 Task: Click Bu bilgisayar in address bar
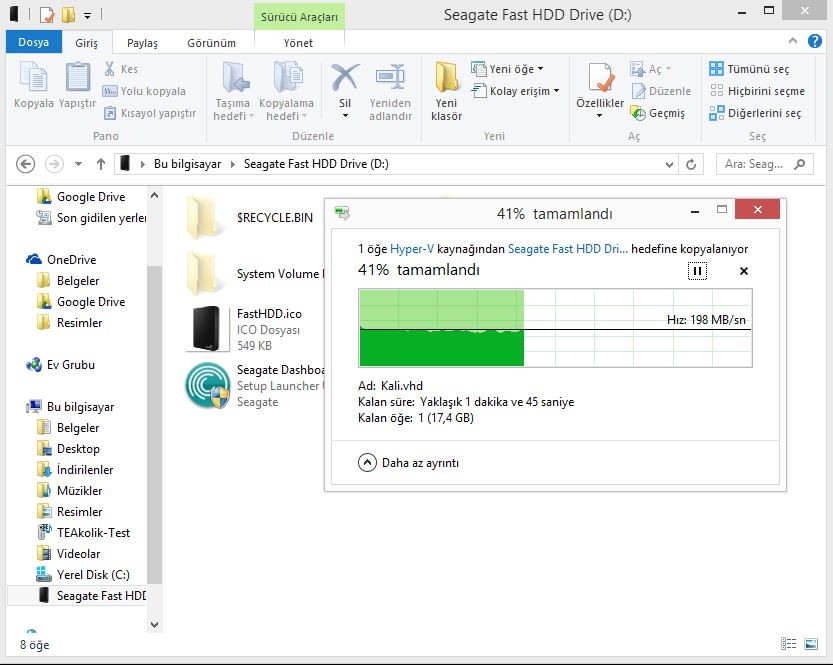coord(188,164)
